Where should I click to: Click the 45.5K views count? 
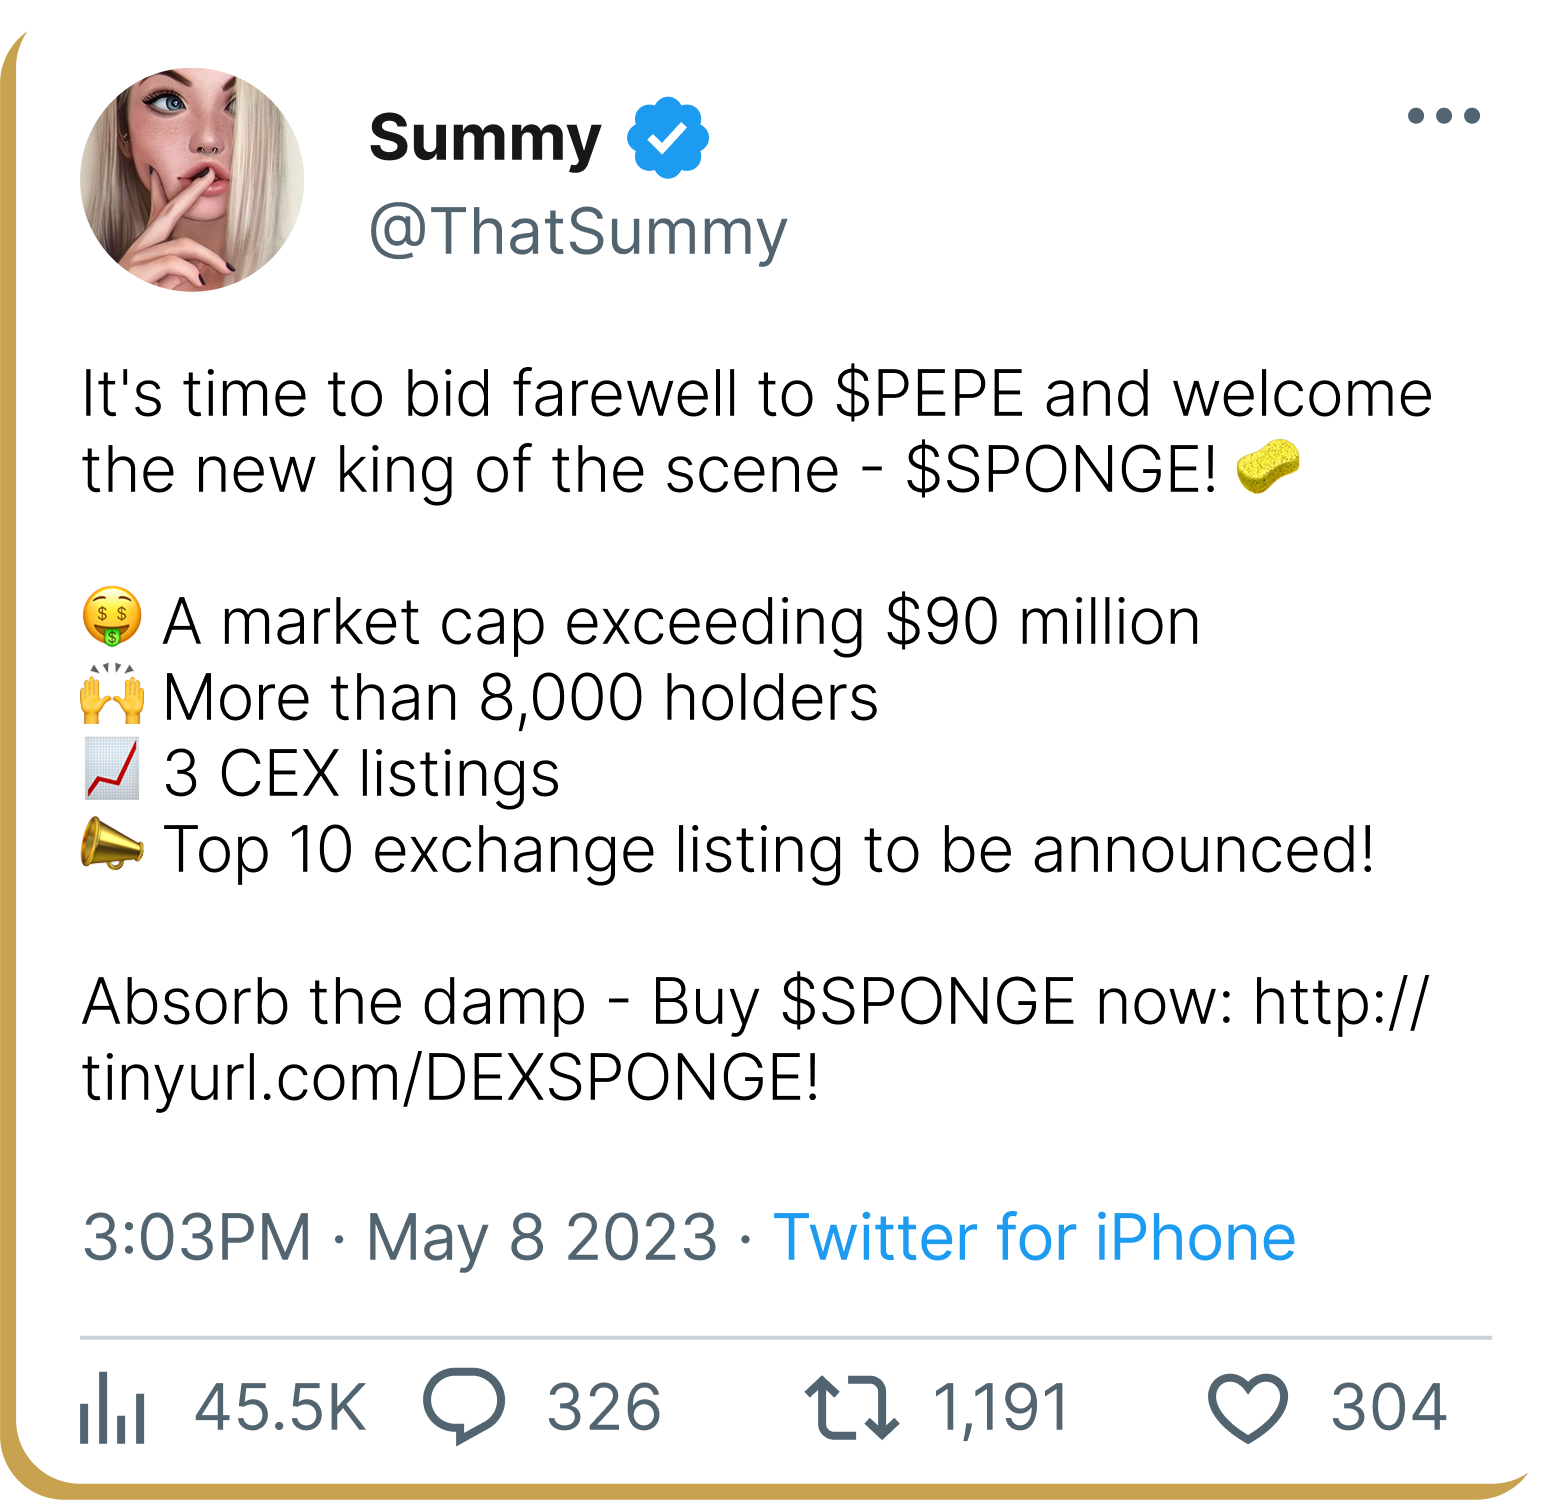pos(281,1408)
